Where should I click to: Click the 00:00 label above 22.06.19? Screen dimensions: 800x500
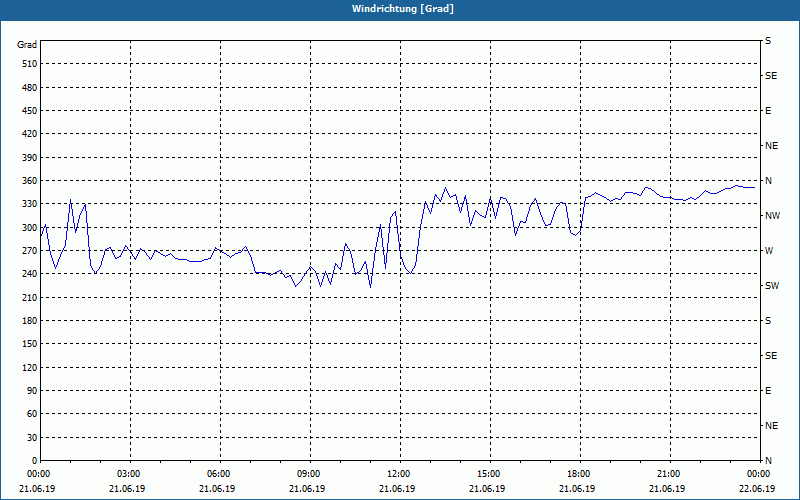(x=759, y=474)
